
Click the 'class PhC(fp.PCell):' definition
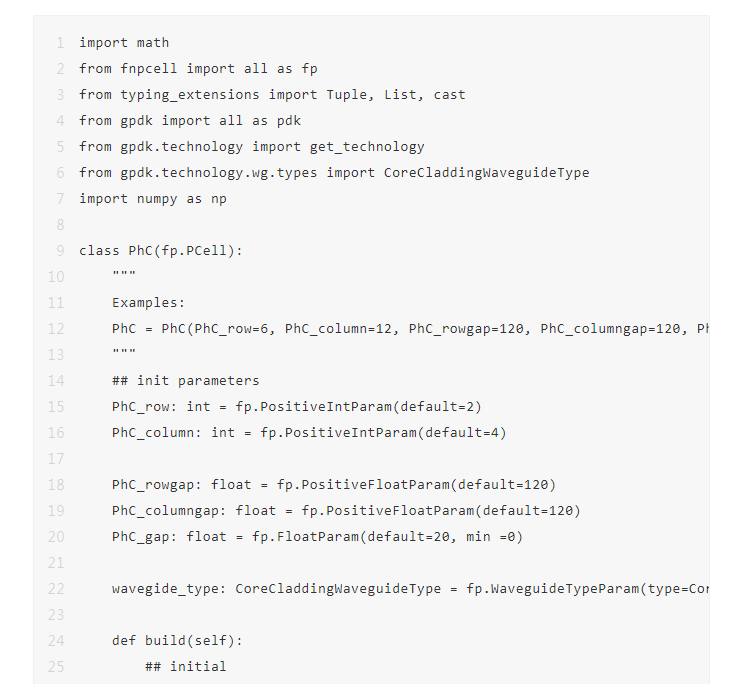[161, 251]
